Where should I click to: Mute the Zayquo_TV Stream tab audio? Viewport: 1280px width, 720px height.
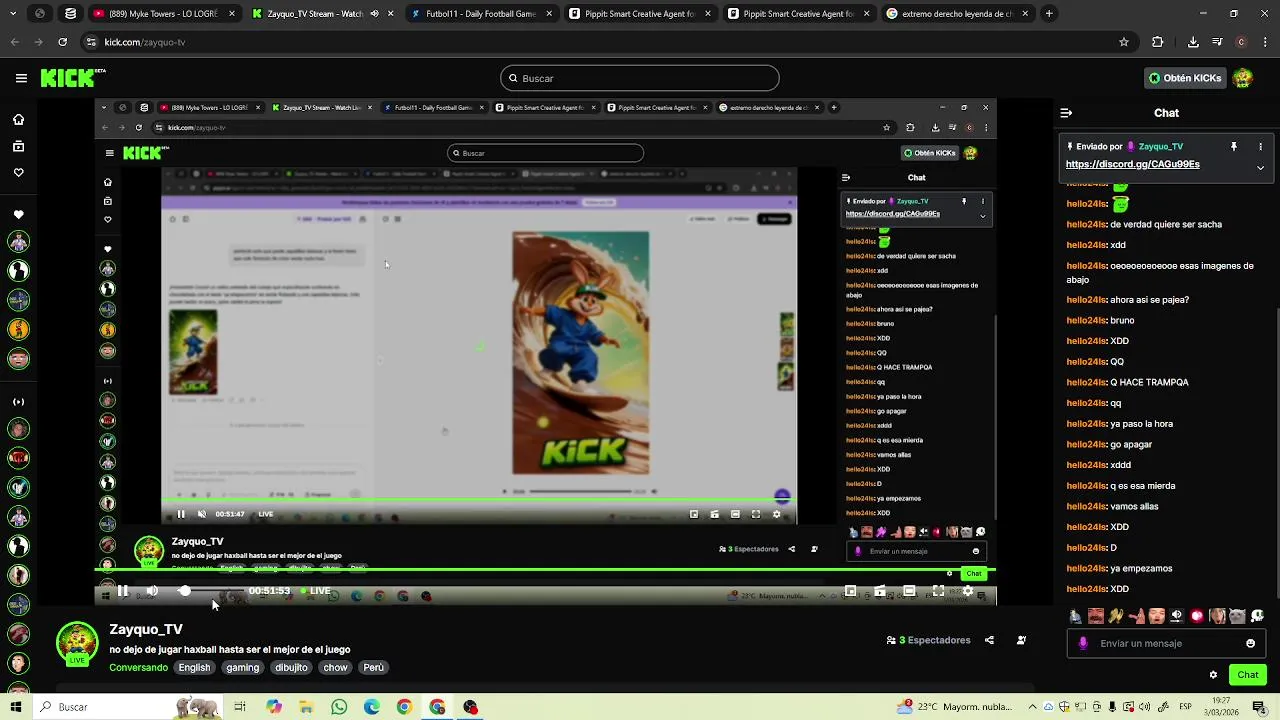click(x=375, y=14)
